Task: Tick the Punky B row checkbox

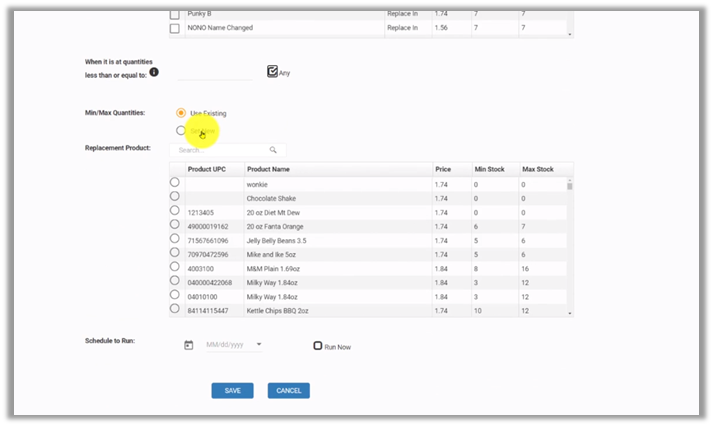Action: pos(175,14)
